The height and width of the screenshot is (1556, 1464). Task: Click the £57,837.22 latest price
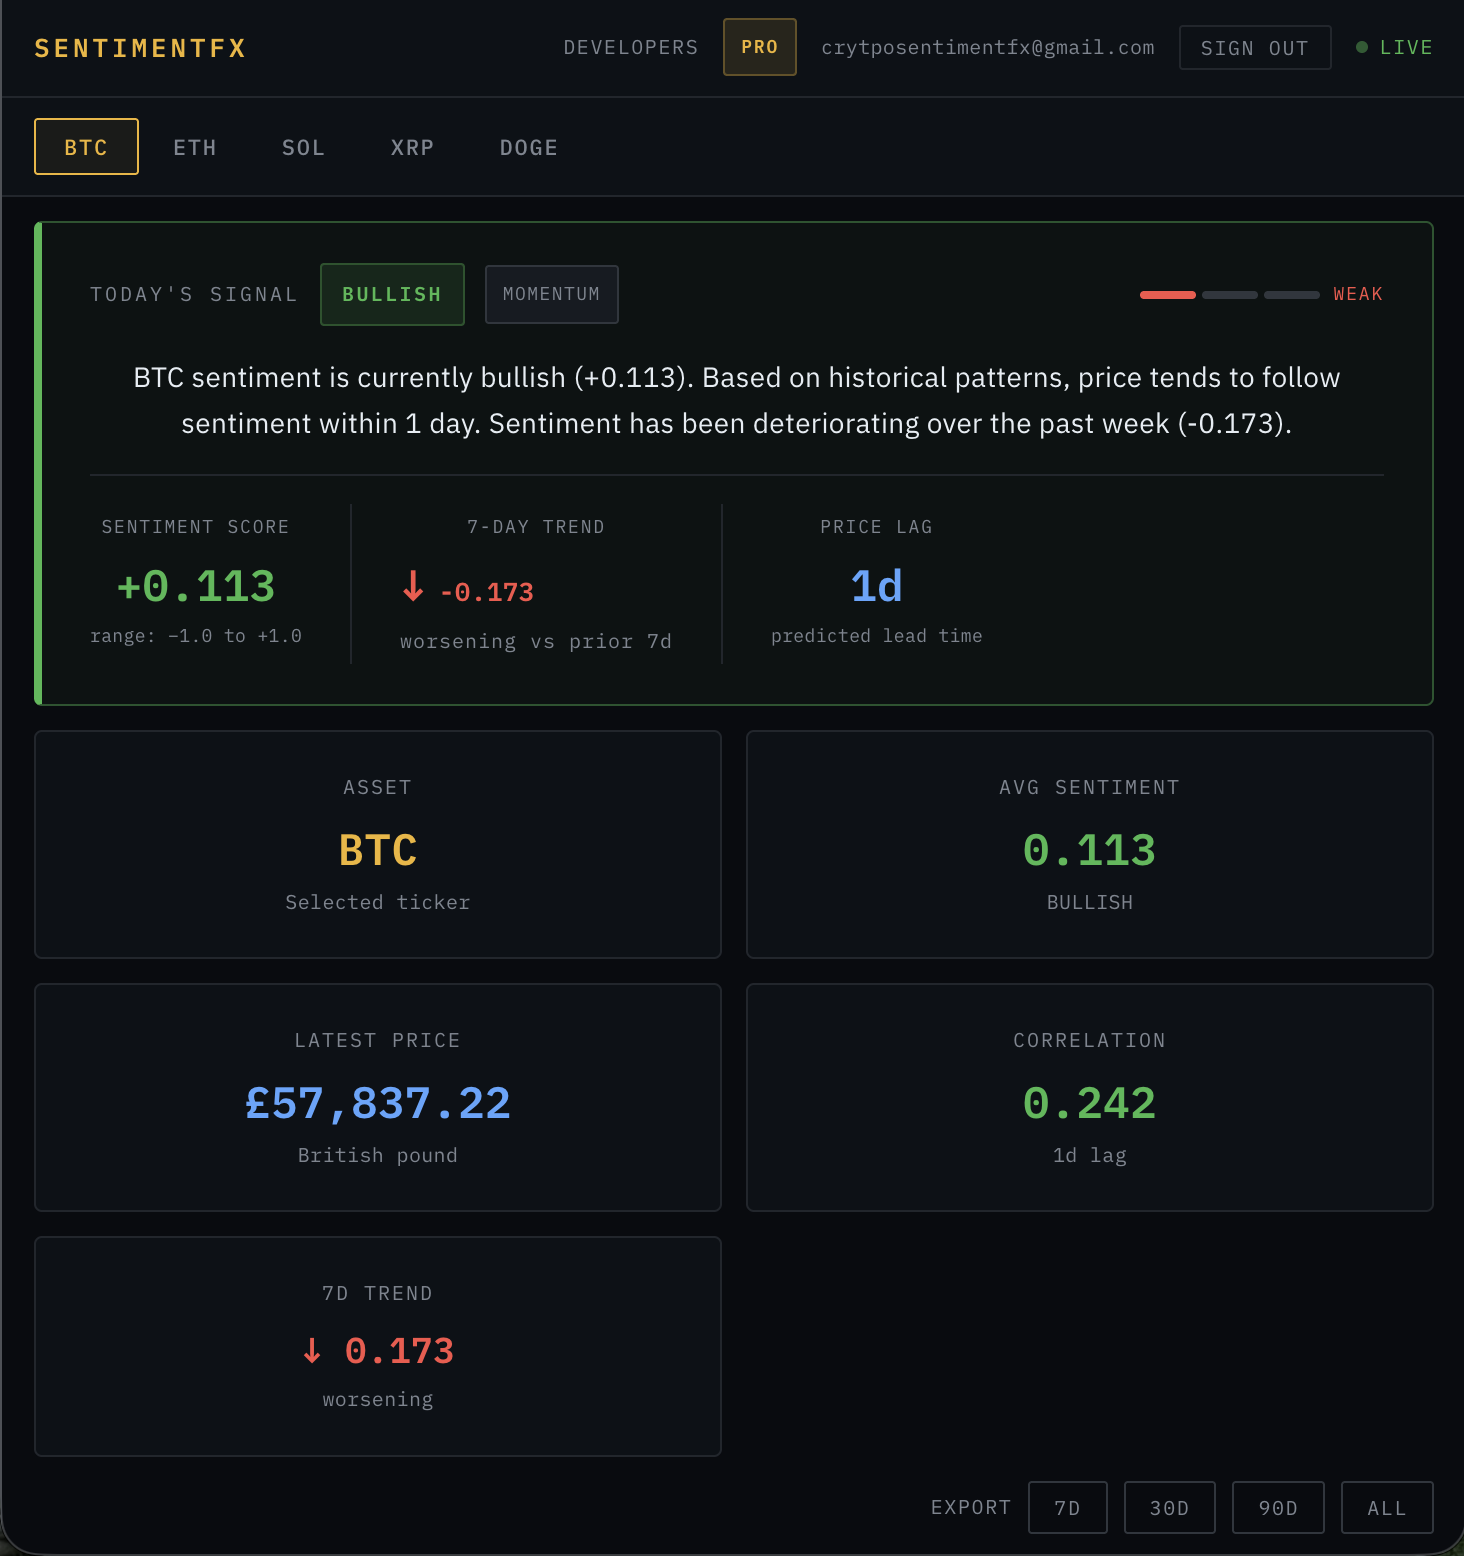(x=378, y=1103)
